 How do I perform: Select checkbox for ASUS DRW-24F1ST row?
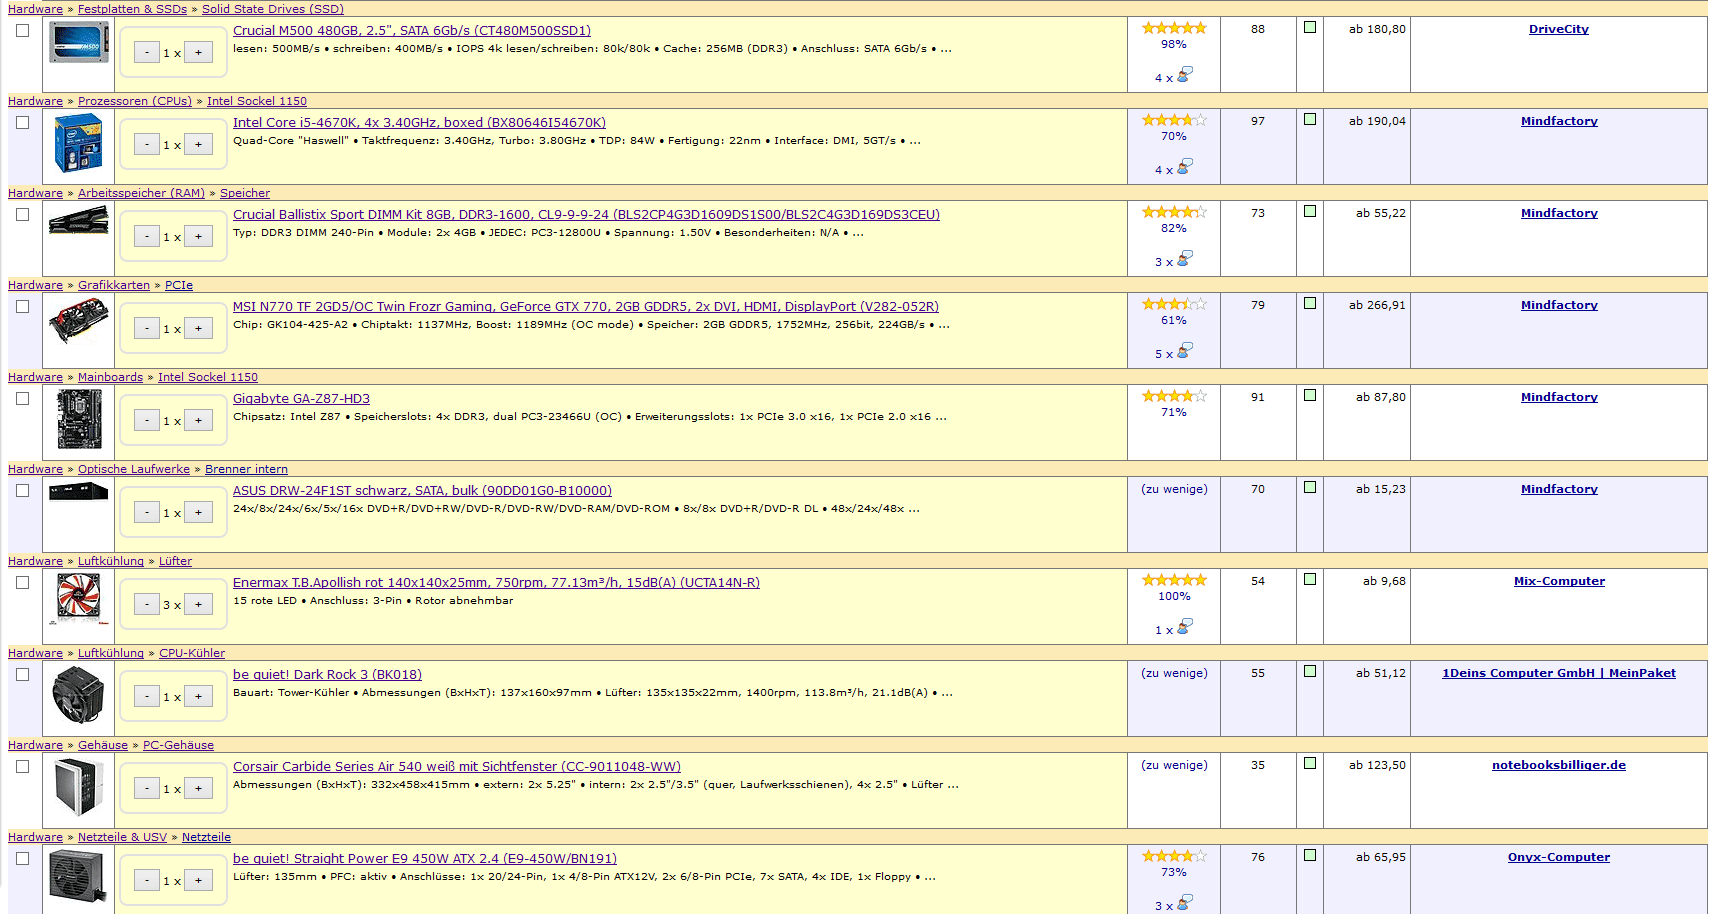[23, 491]
